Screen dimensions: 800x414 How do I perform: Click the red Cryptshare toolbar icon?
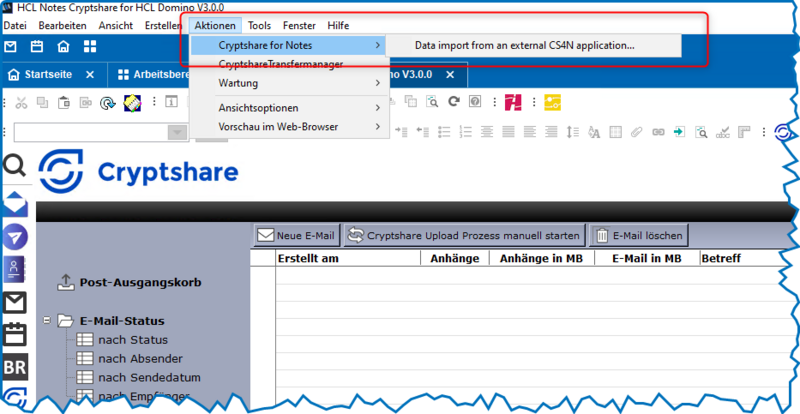[514, 101]
